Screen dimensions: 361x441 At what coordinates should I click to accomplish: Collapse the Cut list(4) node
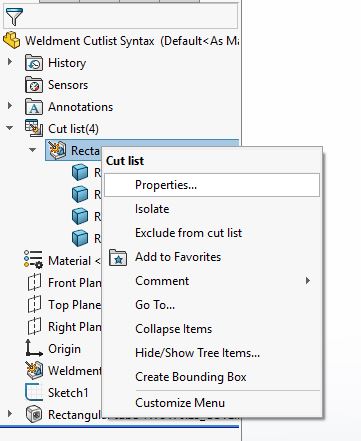click(10, 128)
